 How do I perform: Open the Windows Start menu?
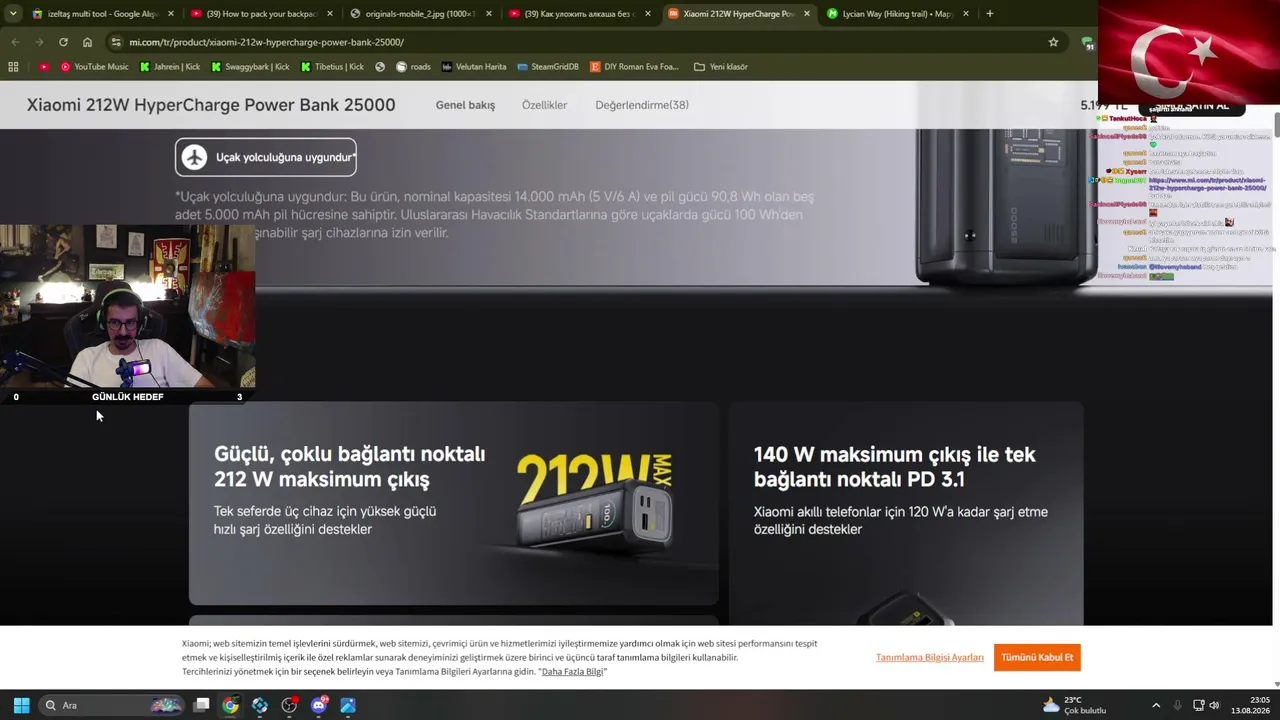pyautogui.click(x=21, y=705)
